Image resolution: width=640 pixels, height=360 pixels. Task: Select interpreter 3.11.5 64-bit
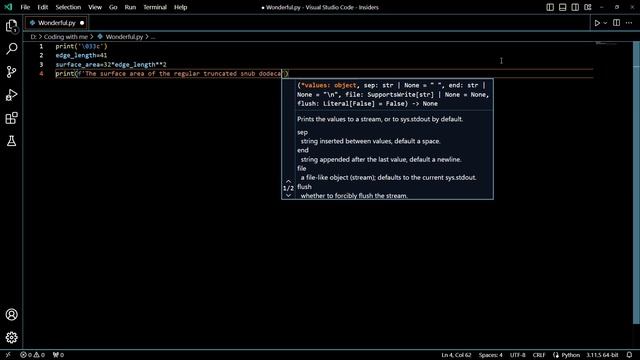(x=602, y=355)
